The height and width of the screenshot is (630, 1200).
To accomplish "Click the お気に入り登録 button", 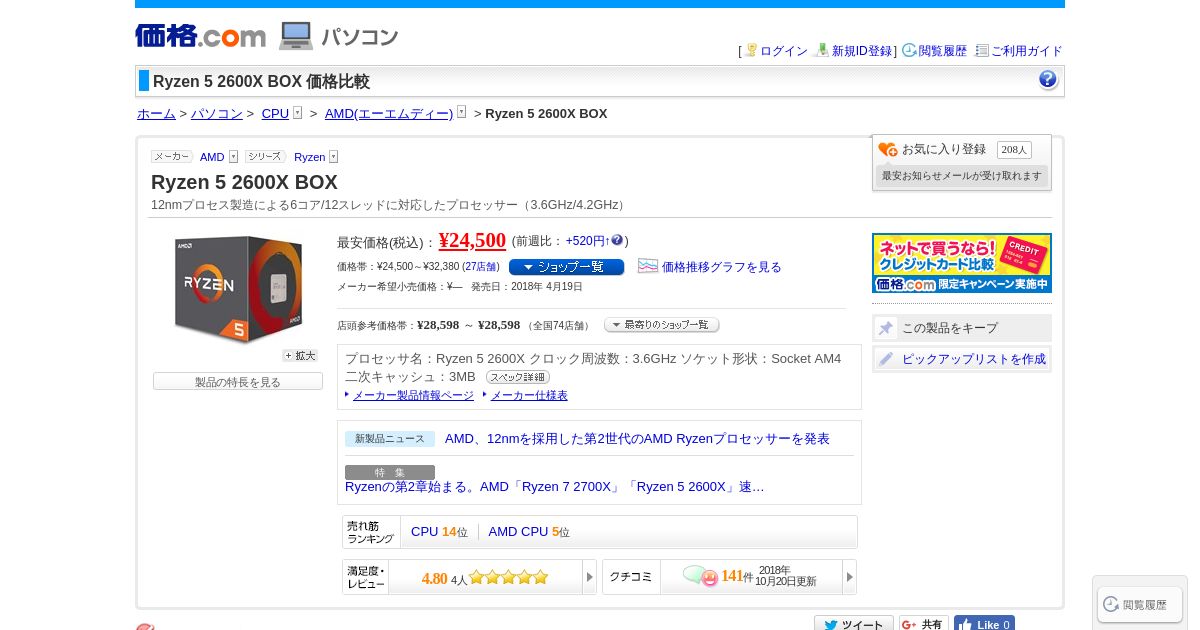I will 944,149.
